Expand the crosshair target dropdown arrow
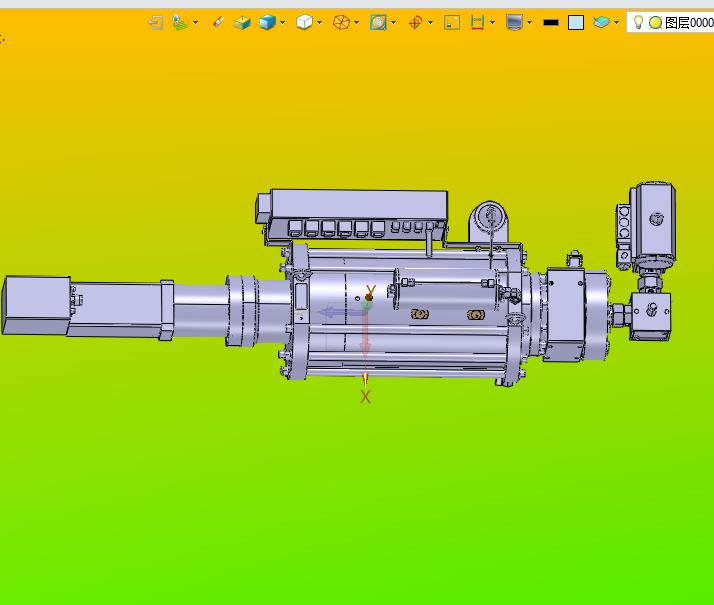The height and width of the screenshot is (605, 714). pos(430,22)
